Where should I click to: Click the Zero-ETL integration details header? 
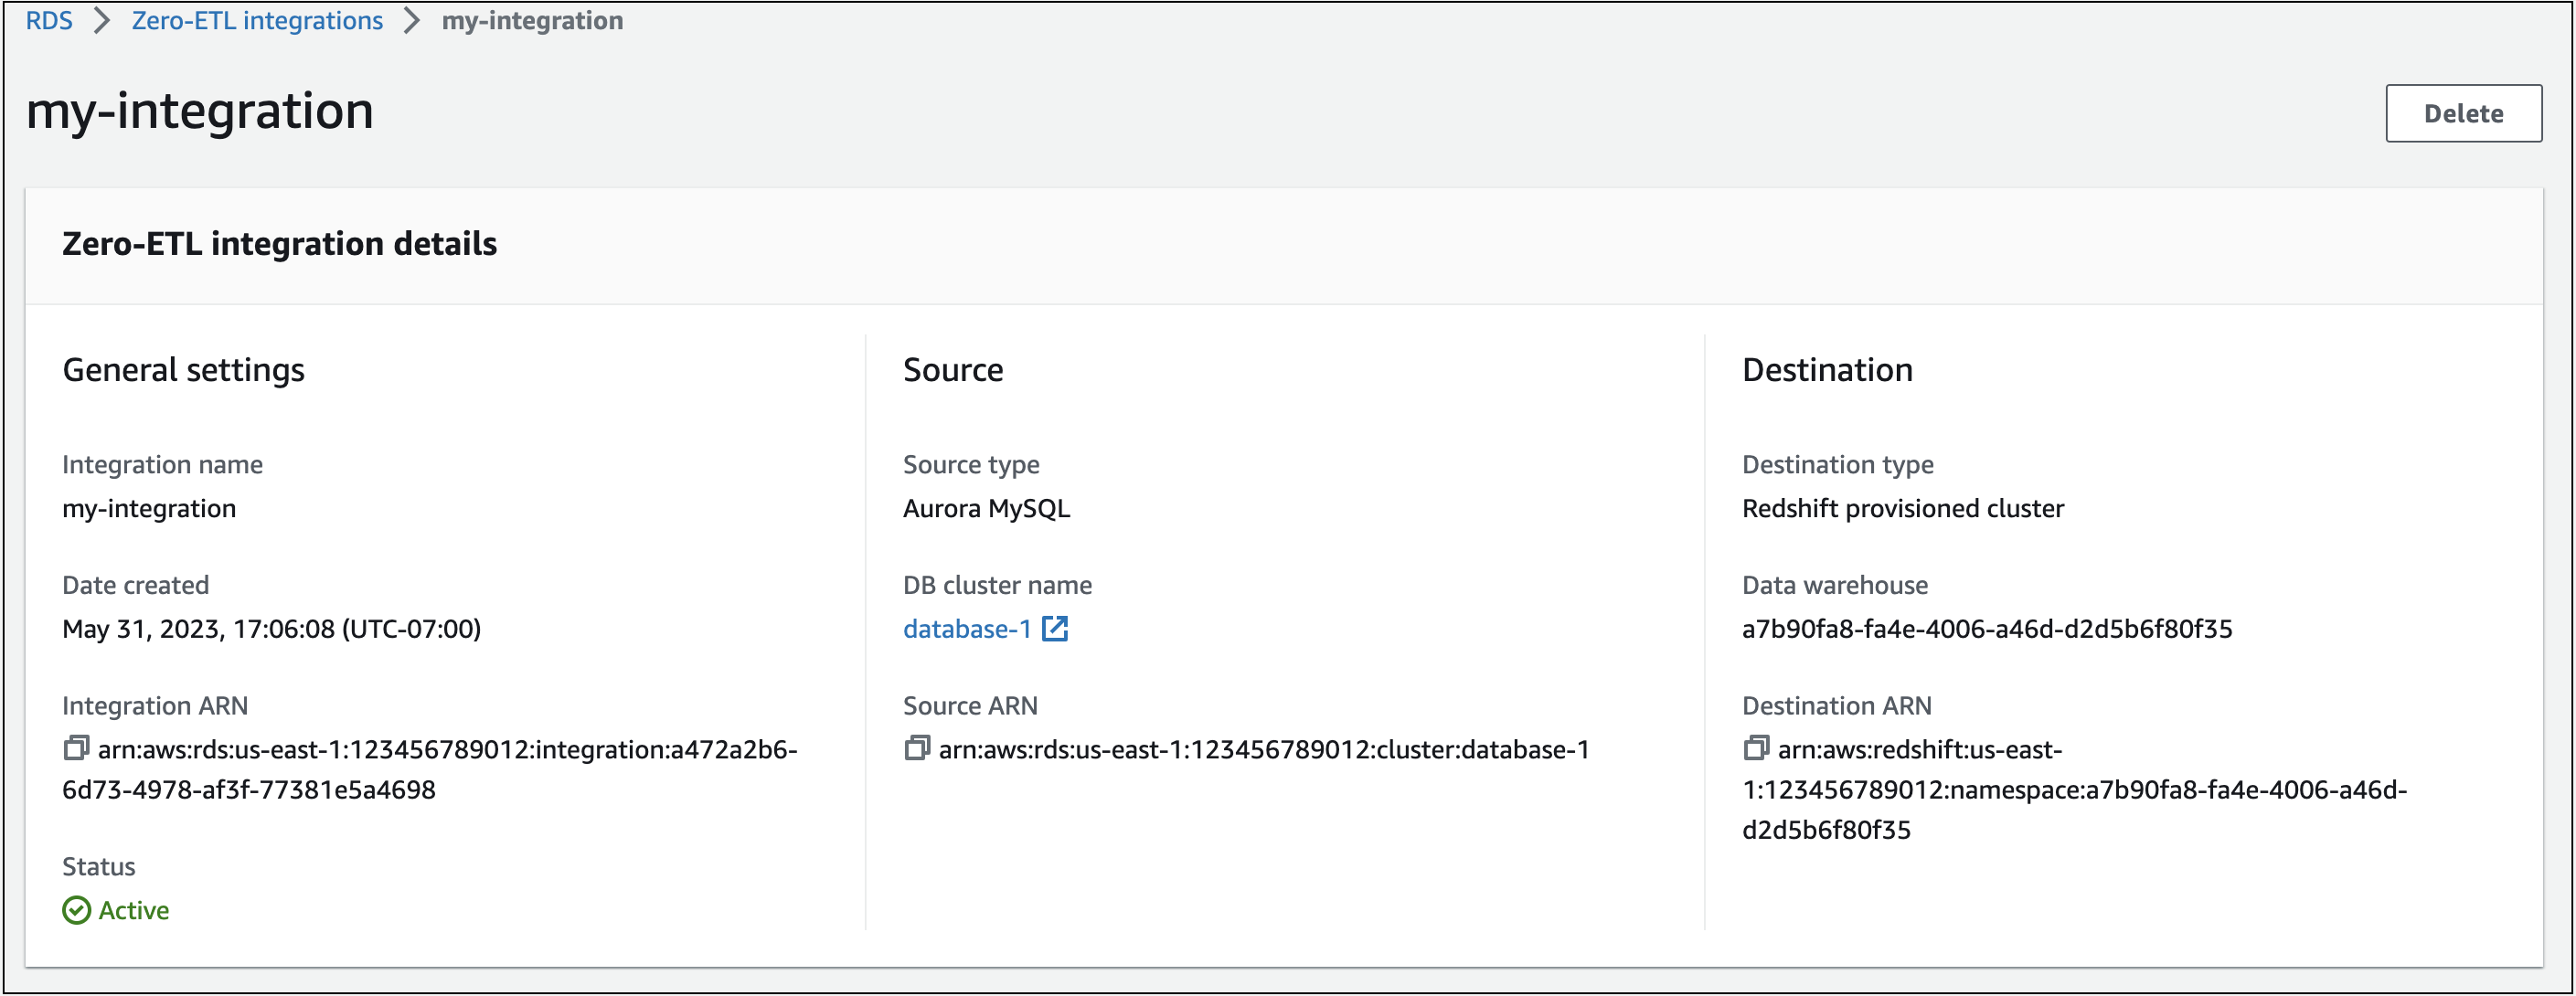point(280,243)
